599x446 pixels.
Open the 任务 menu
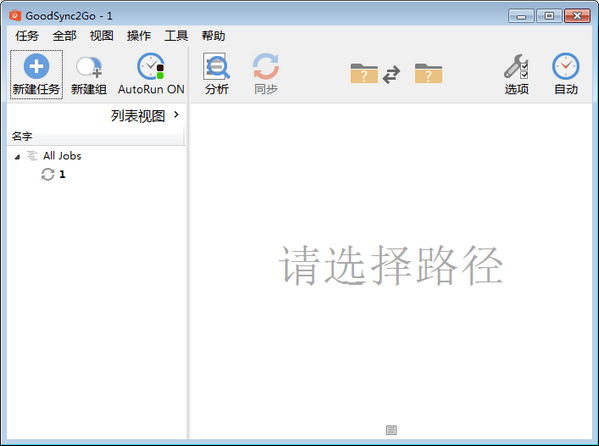tap(27, 36)
